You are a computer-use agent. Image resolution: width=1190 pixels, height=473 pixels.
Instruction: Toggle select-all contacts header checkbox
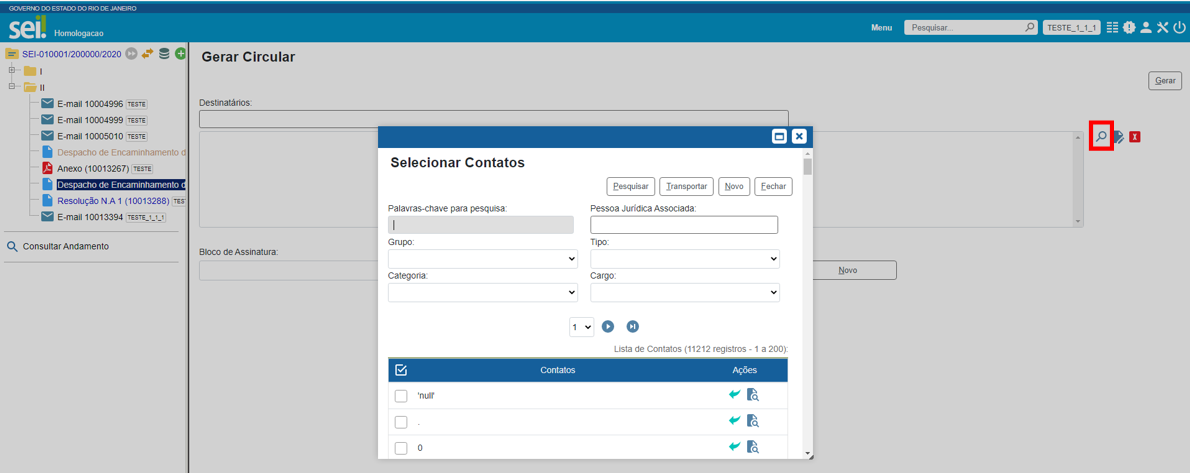click(401, 370)
